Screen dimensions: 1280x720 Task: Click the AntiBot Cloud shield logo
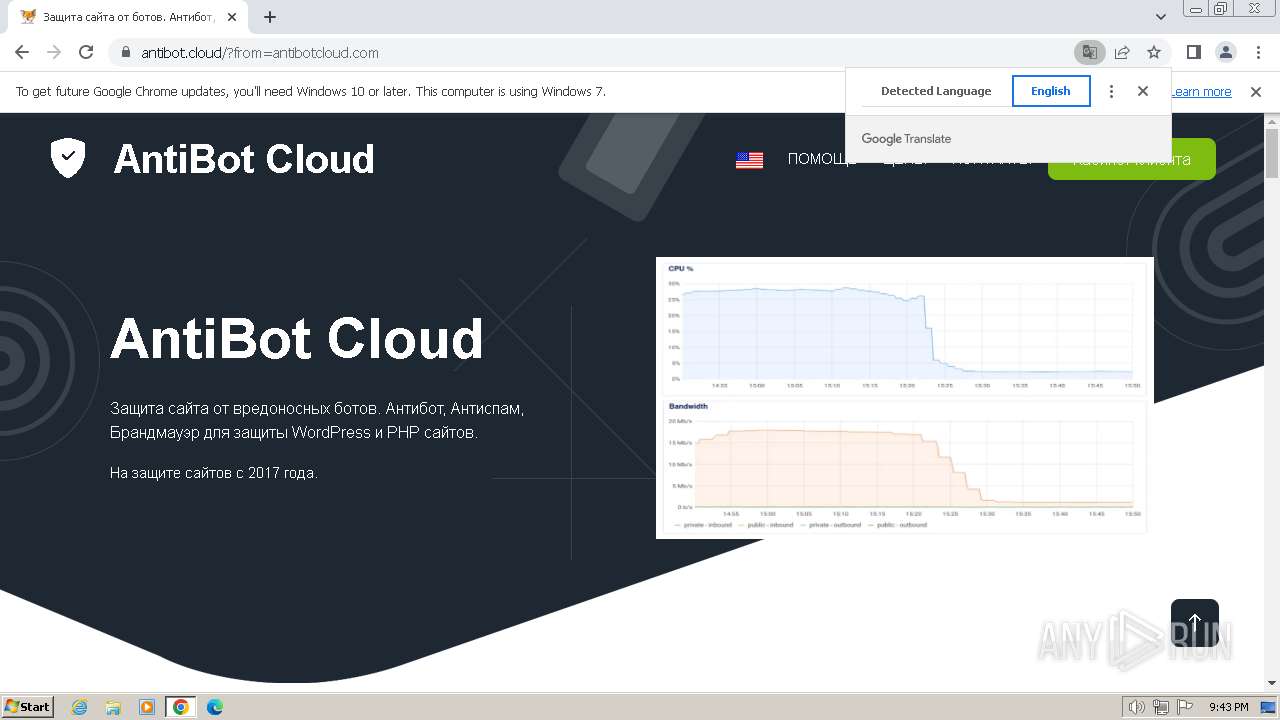tap(68, 158)
